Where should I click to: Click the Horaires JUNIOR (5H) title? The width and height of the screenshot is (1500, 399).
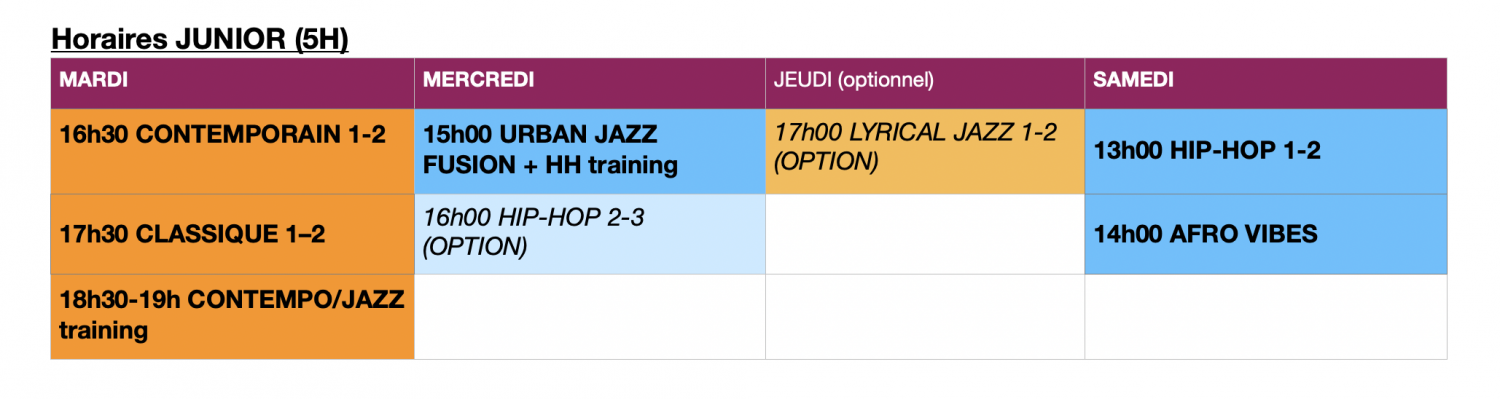[199, 40]
